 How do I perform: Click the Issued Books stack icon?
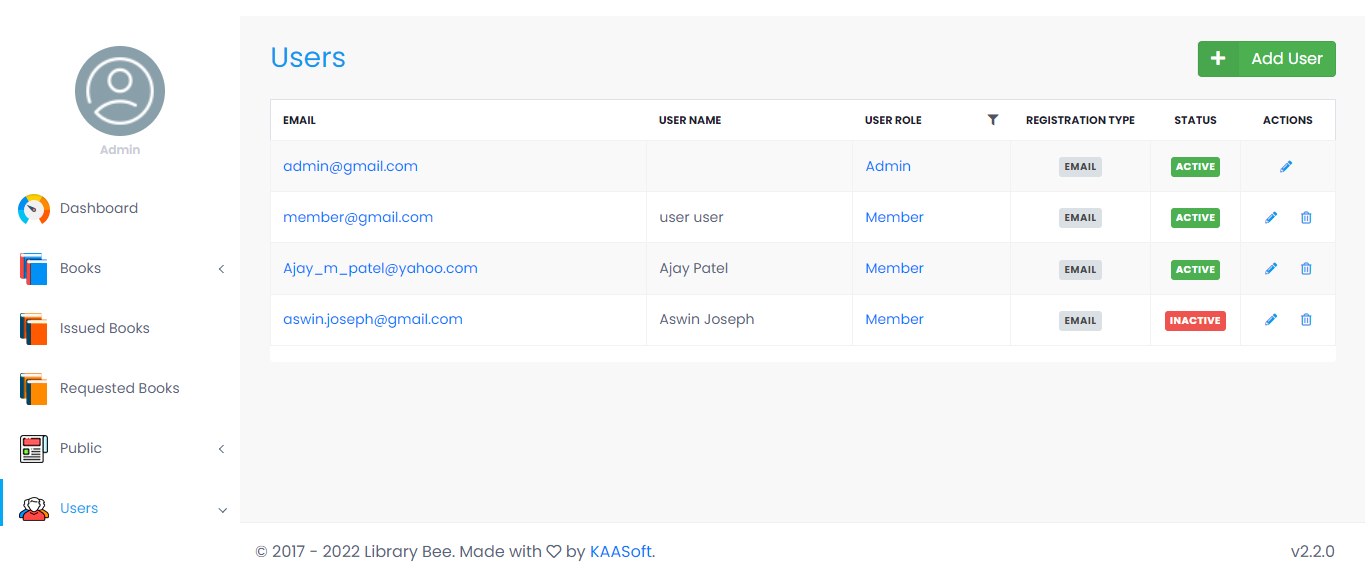pyautogui.click(x=34, y=329)
